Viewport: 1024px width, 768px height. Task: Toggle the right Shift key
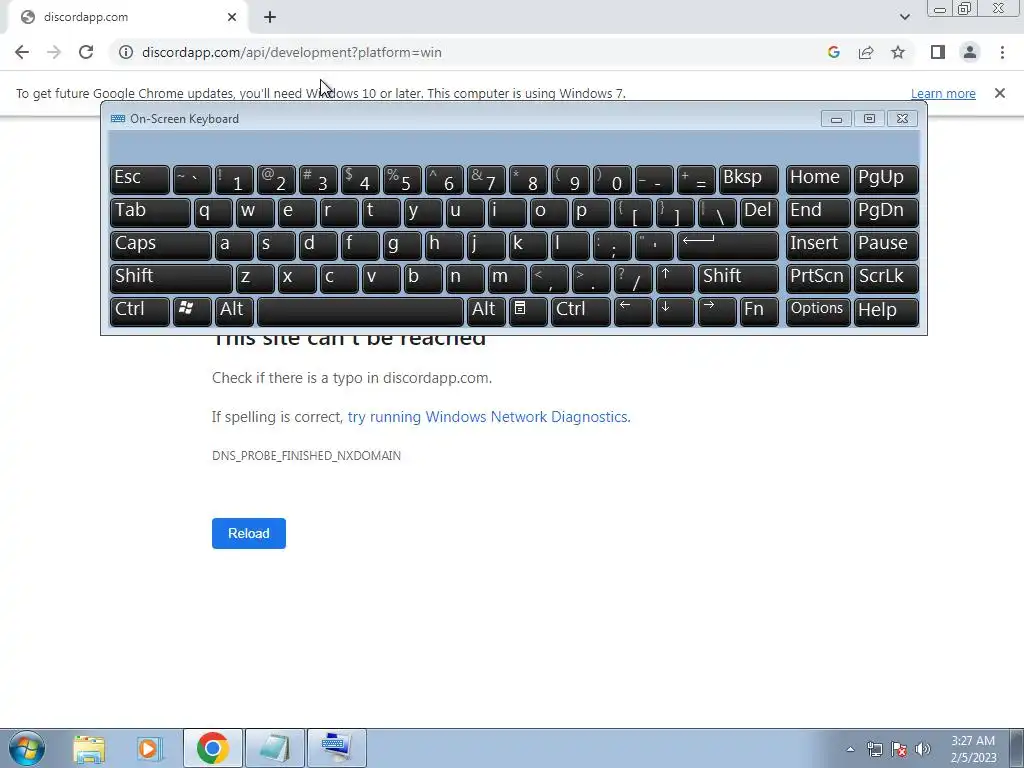pos(738,278)
